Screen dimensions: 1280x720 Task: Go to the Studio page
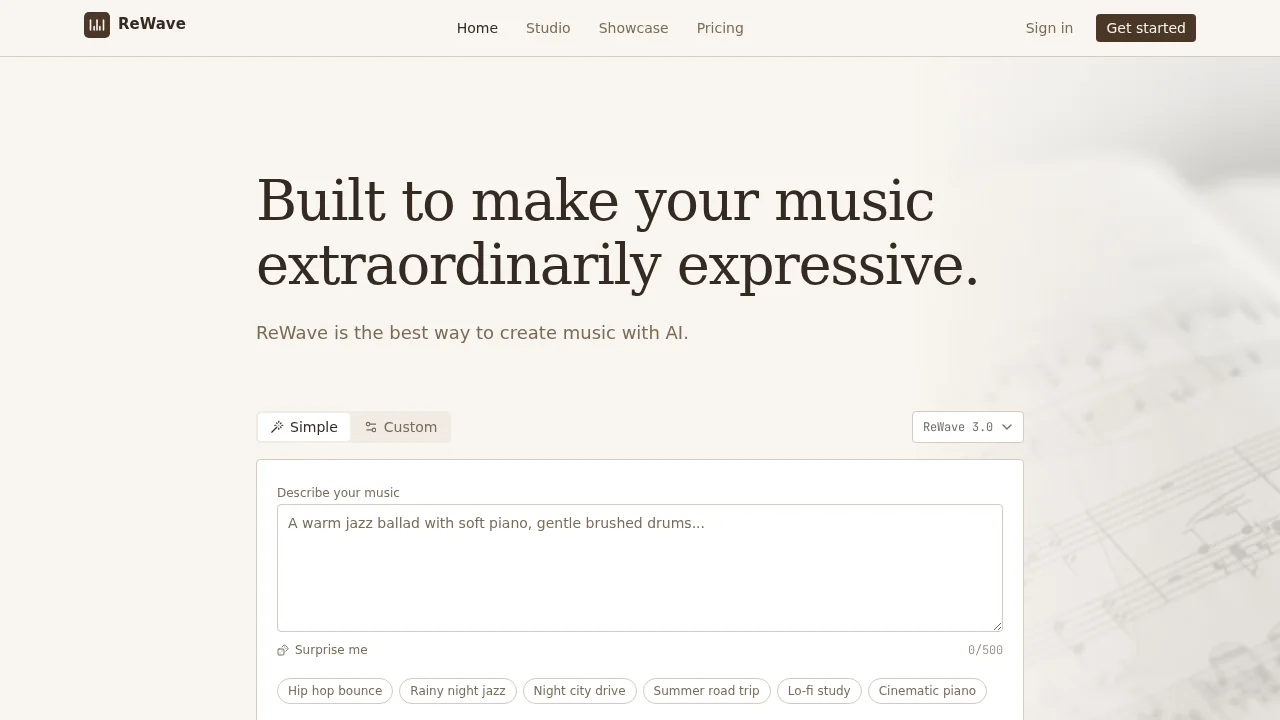click(x=548, y=28)
